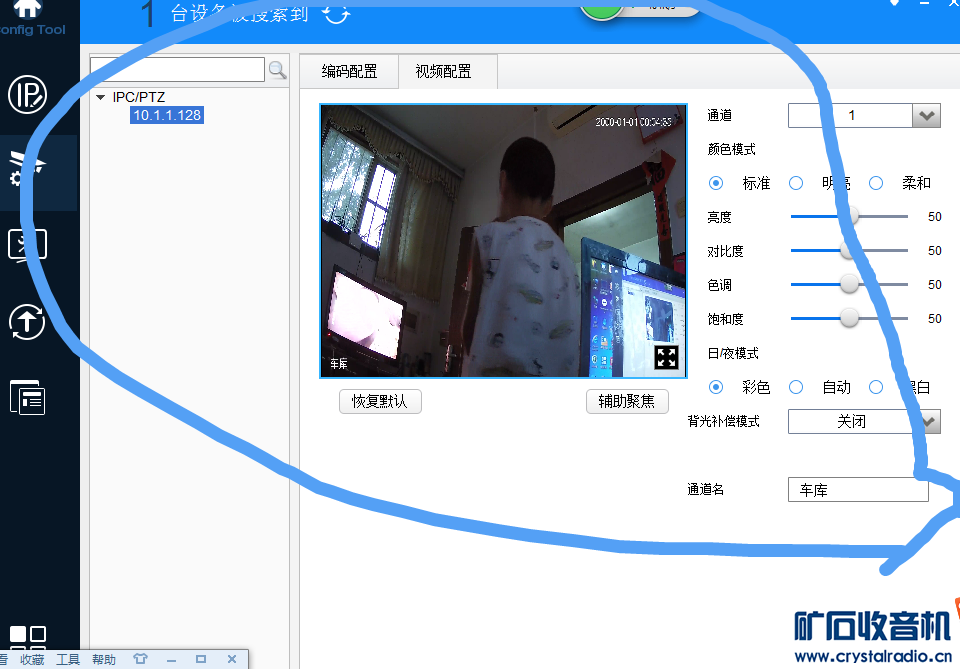Open 帮助 menu in bottom window
The height and width of the screenshot is (669, 960).
click(104, 659)
